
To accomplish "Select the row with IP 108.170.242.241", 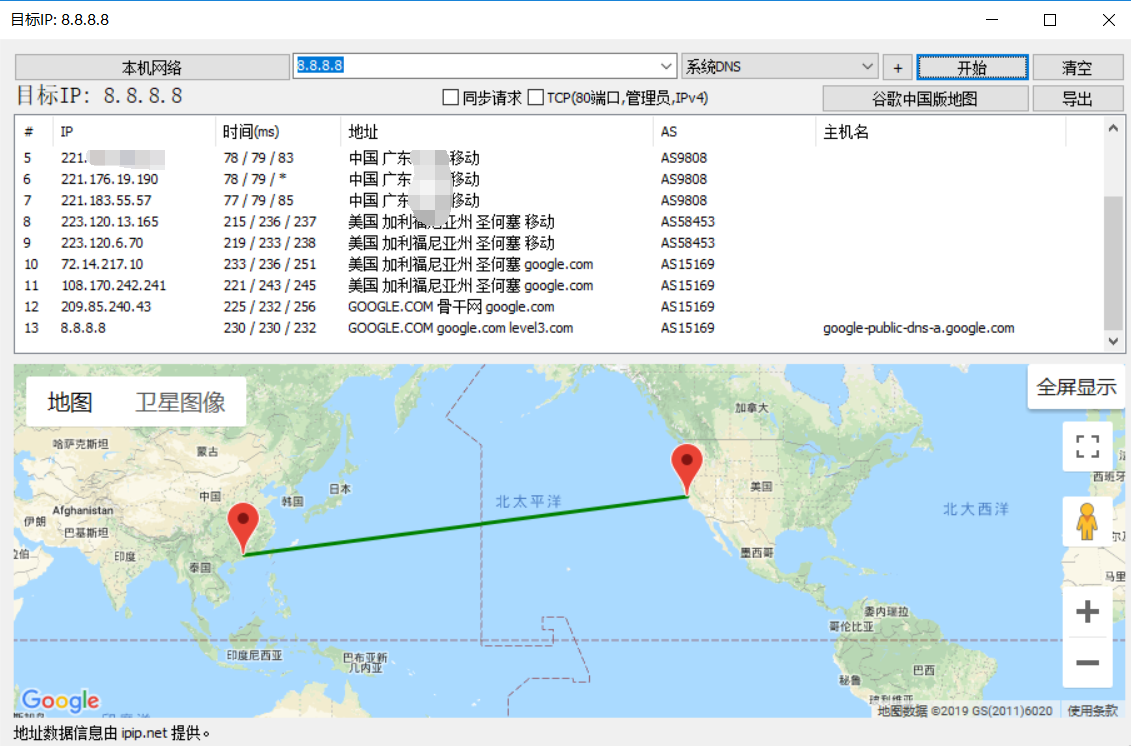I will point(559,285).
